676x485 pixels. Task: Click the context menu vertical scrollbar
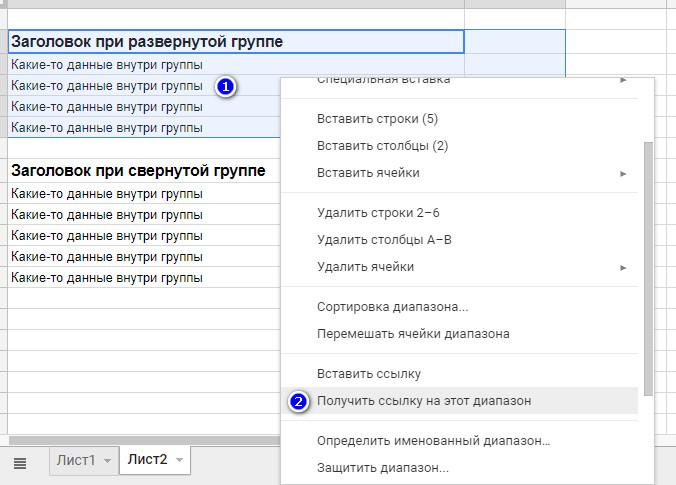click(648, 269)
